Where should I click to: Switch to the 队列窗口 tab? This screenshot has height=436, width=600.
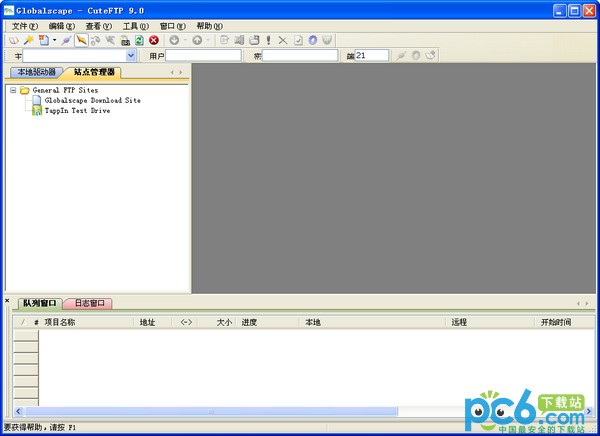click(39, 304)
